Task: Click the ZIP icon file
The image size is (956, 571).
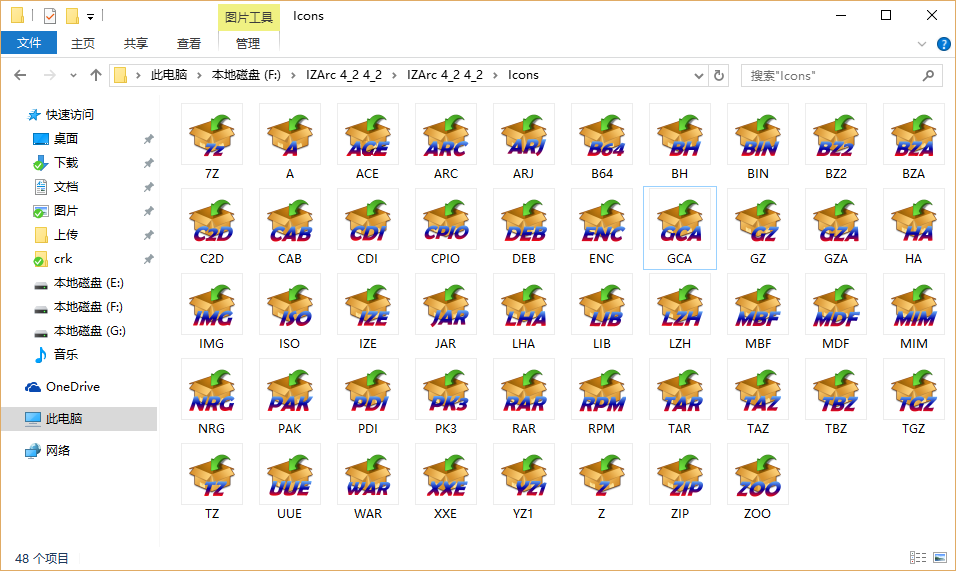Action: tap(680, 475)
